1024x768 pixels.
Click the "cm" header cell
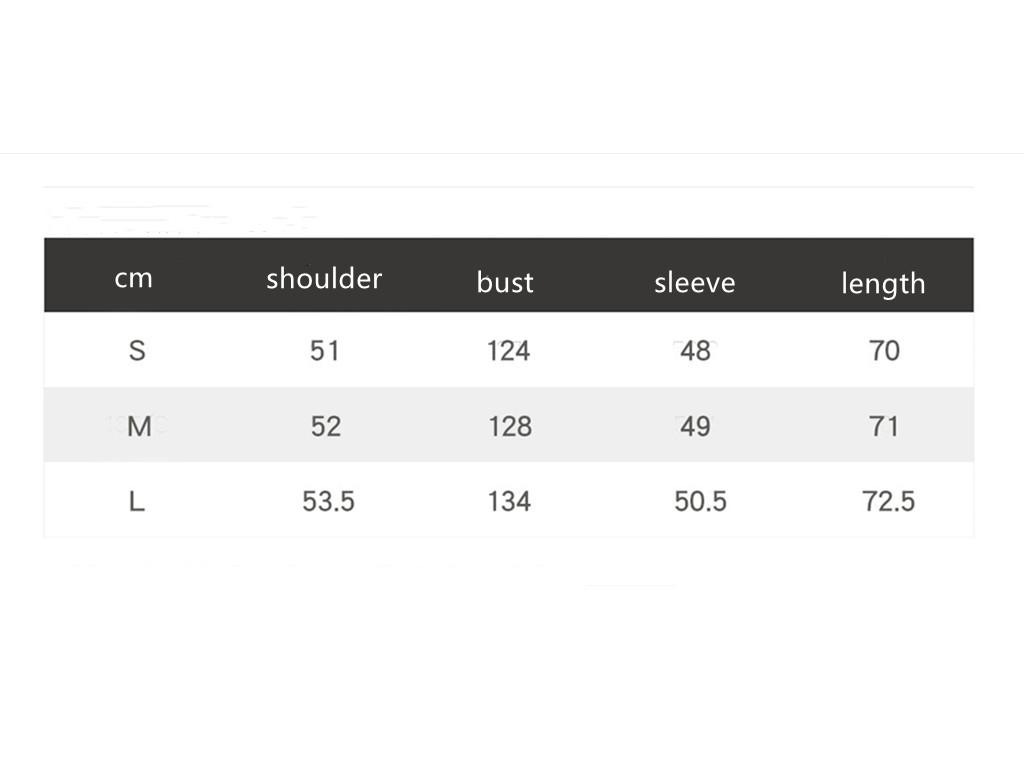pos(133,277)
